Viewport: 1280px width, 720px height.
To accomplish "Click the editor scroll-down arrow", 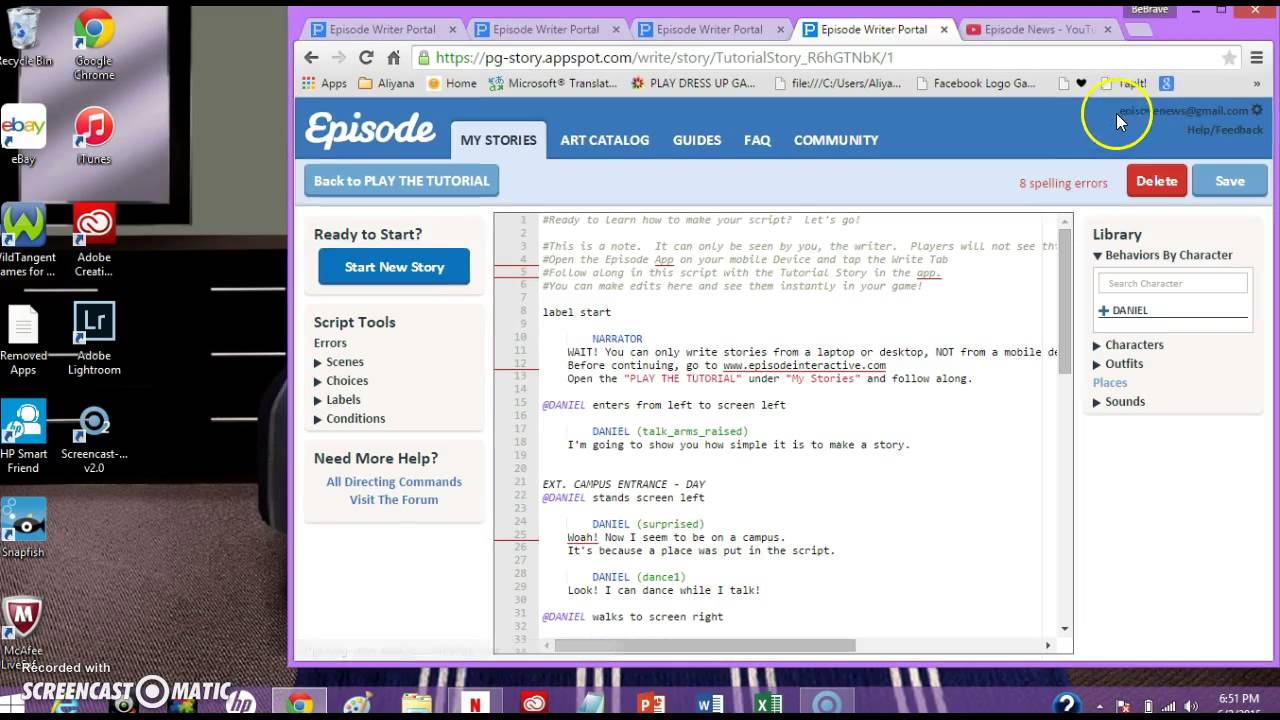I will [x=1064, y=629].
